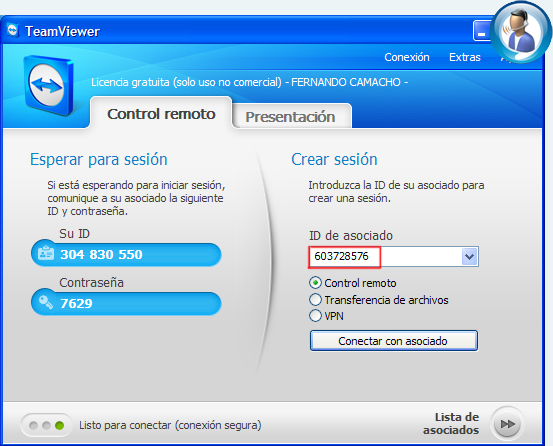Switch to the Control remoto tab
The height and width of the screenshot is (446, 553).
tap(161, 114)
